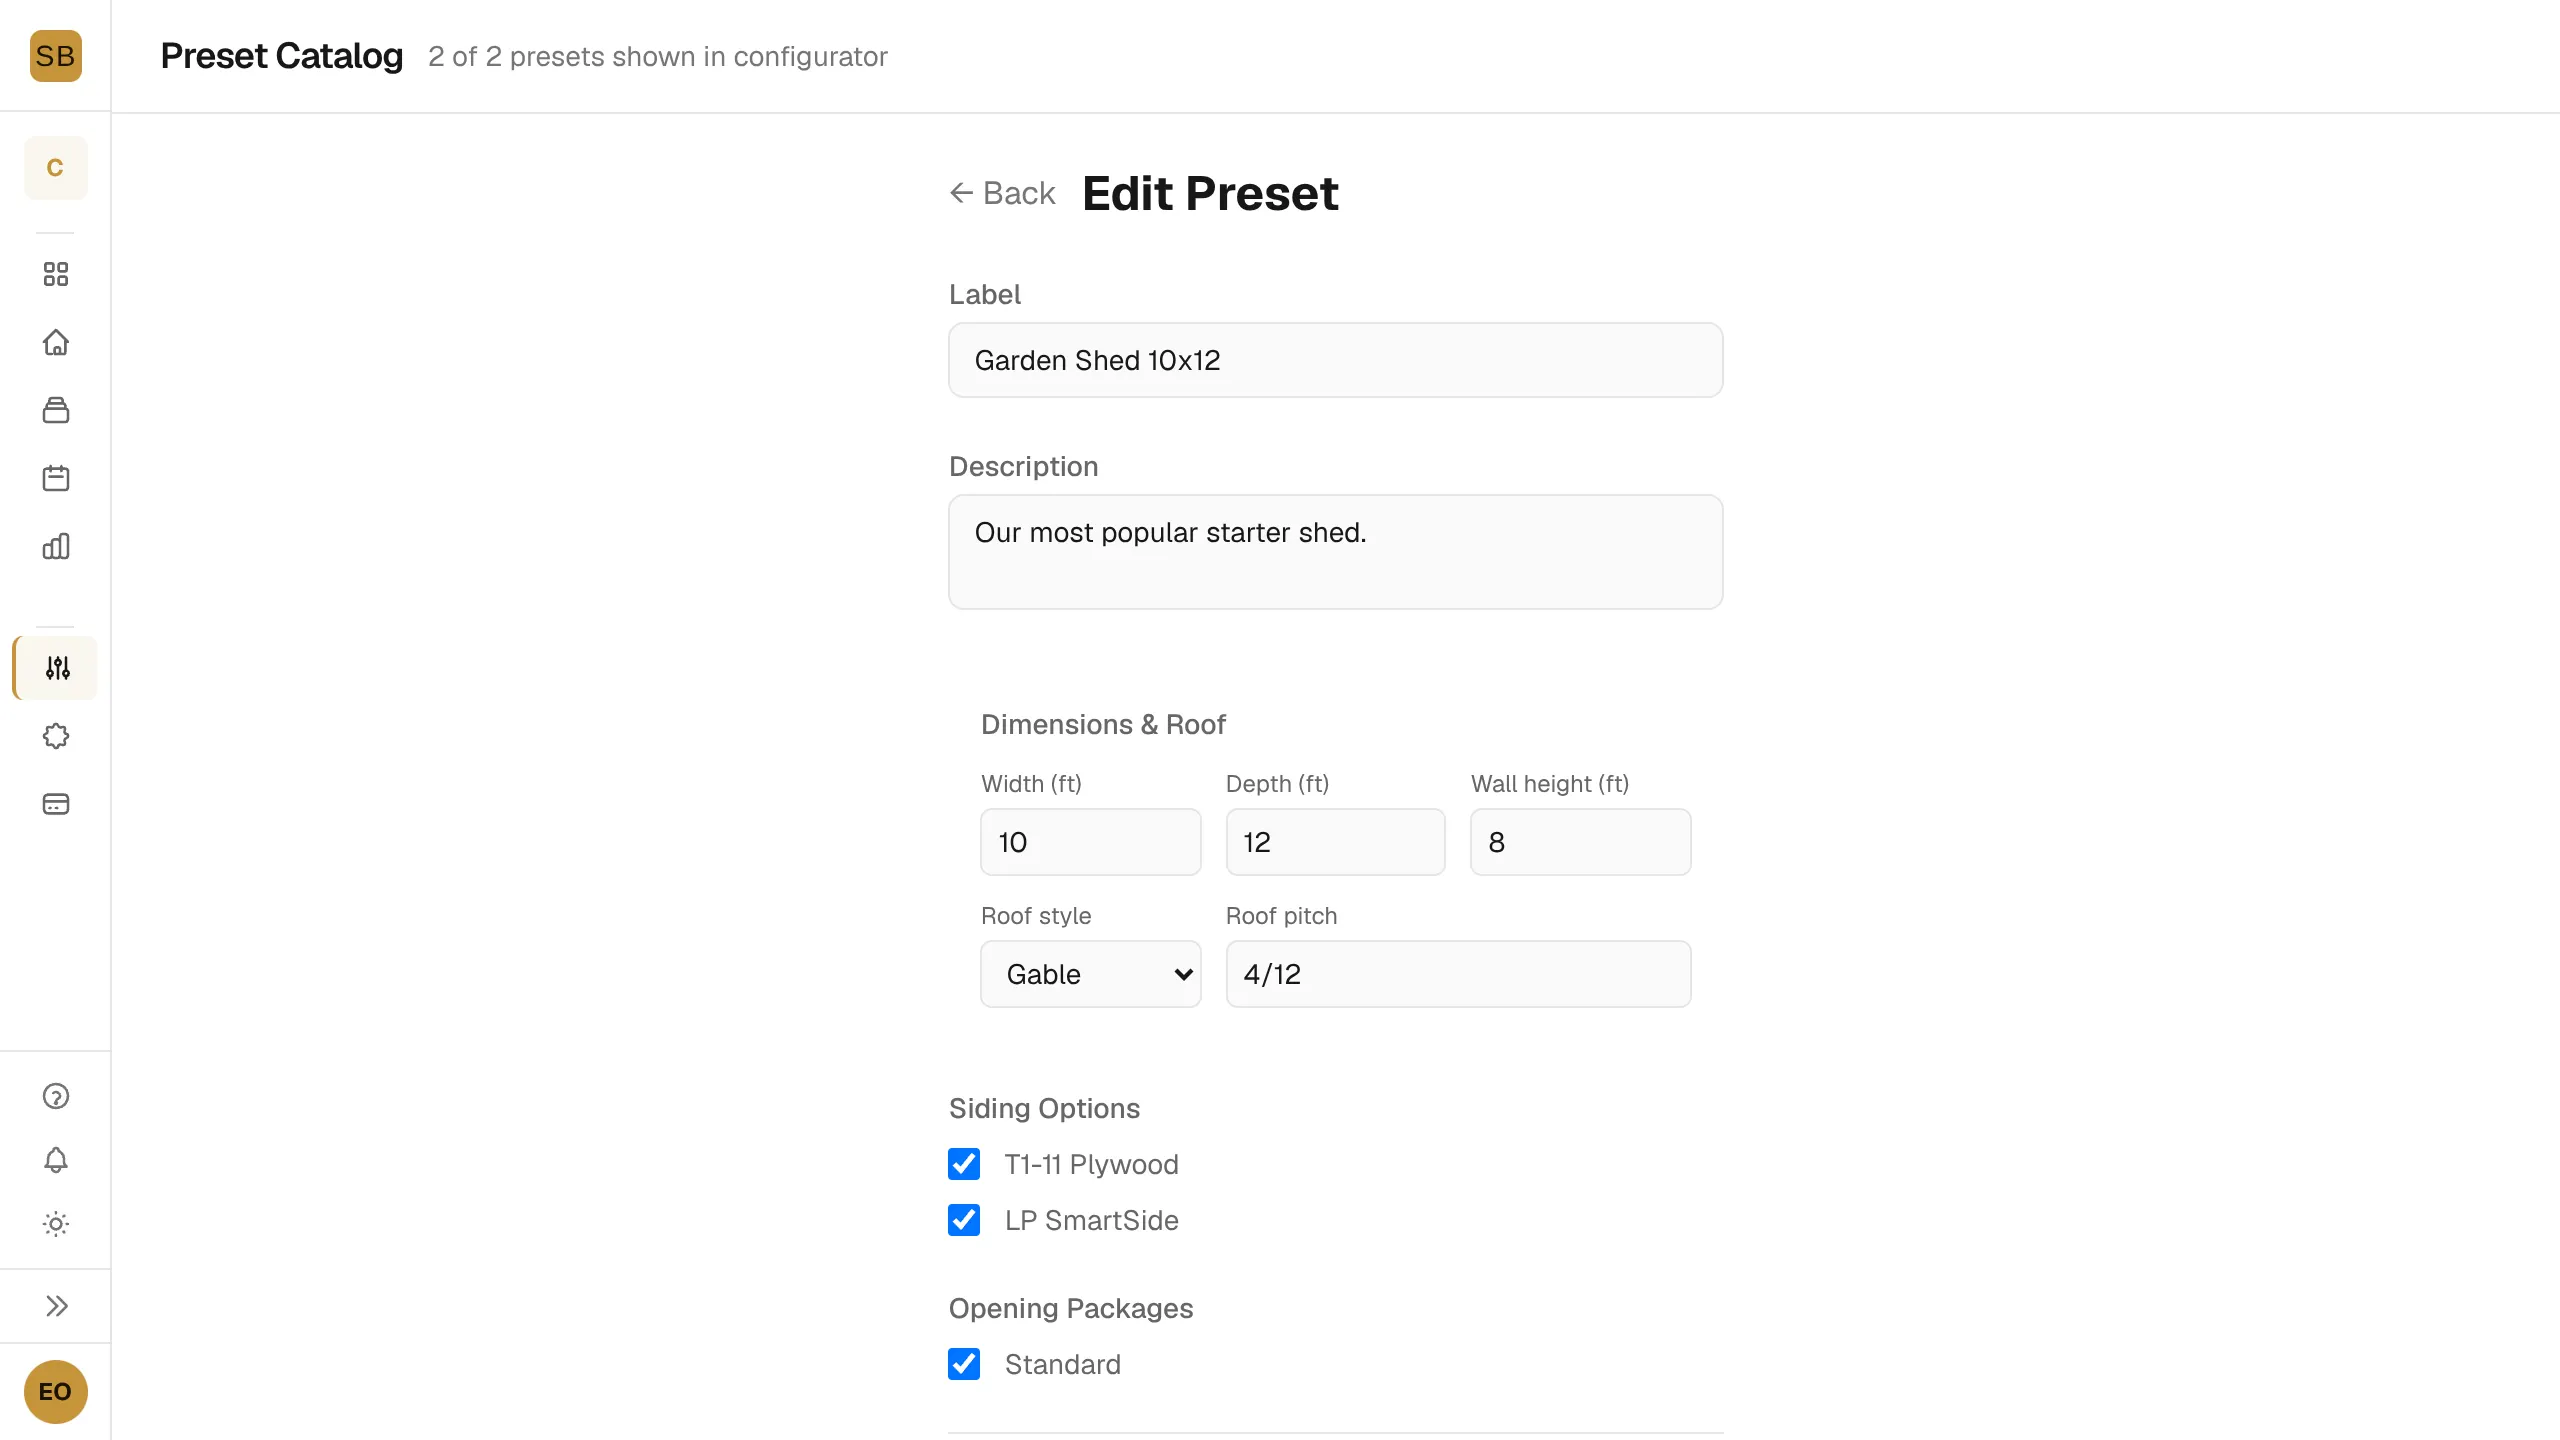Toggle the sun theme icon
The height and width of the screenshot is (1440, 2560).
[x=55, y=1224]
